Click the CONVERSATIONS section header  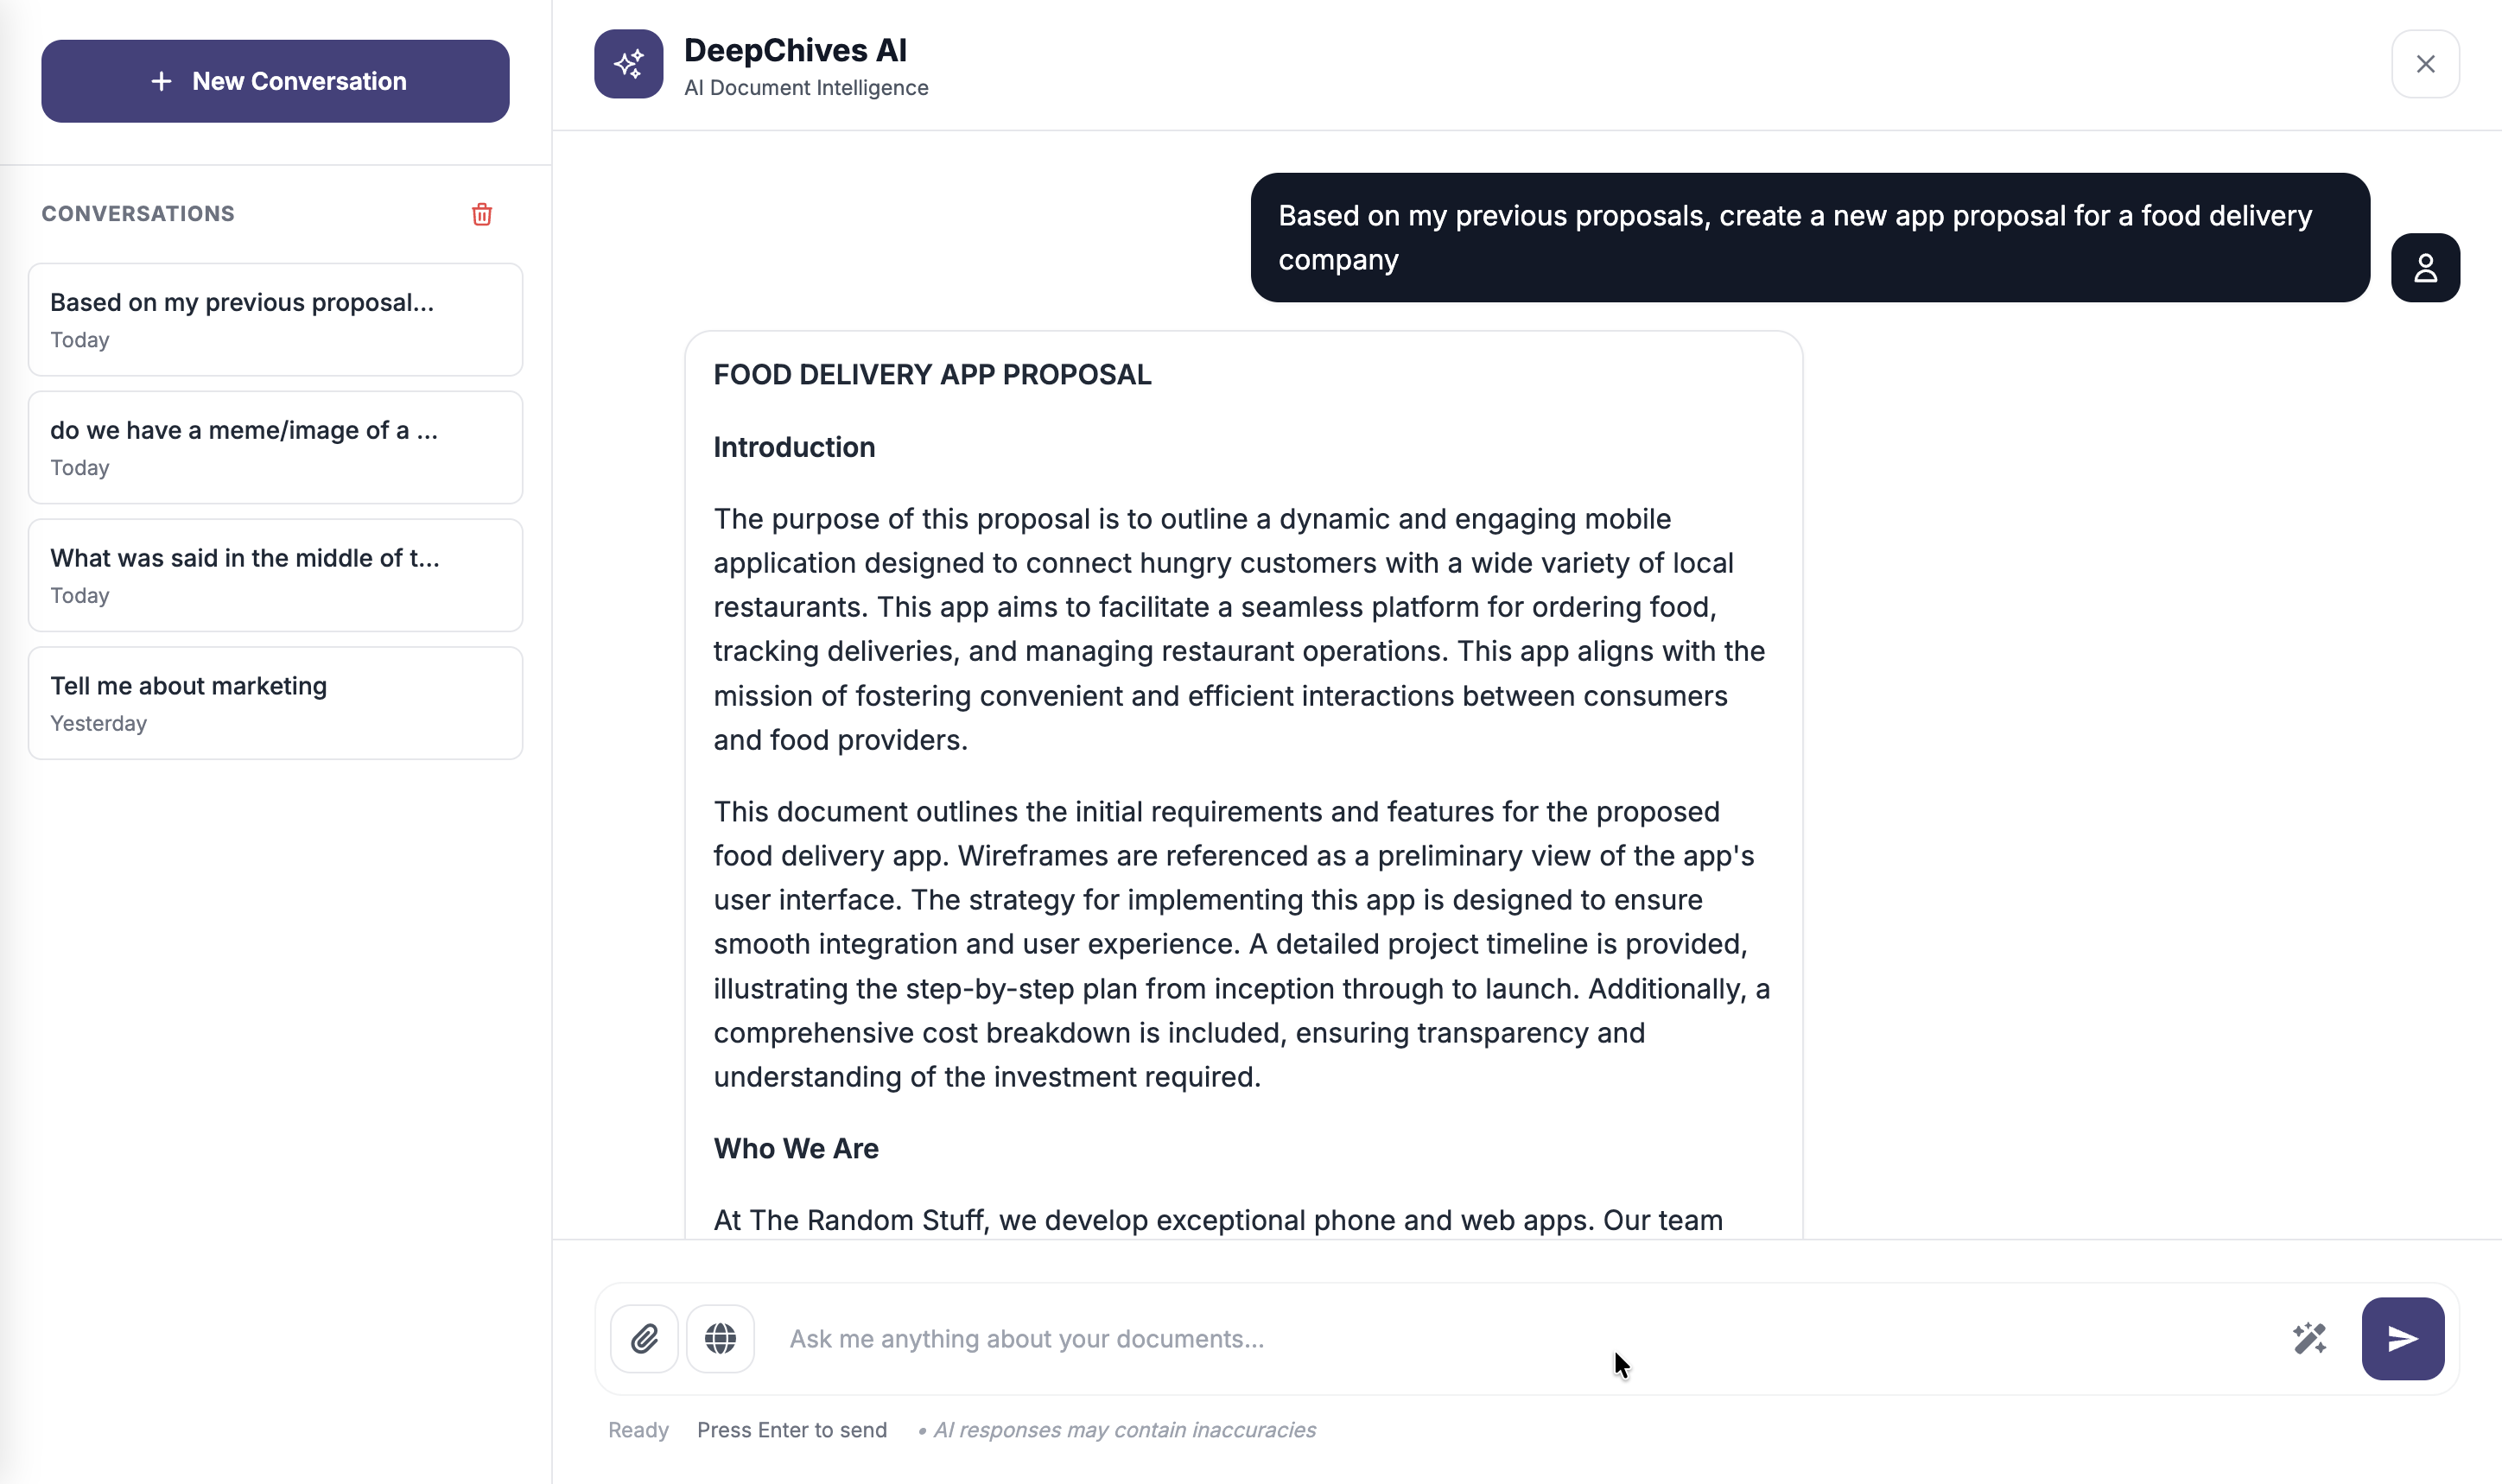coord(138,213)
